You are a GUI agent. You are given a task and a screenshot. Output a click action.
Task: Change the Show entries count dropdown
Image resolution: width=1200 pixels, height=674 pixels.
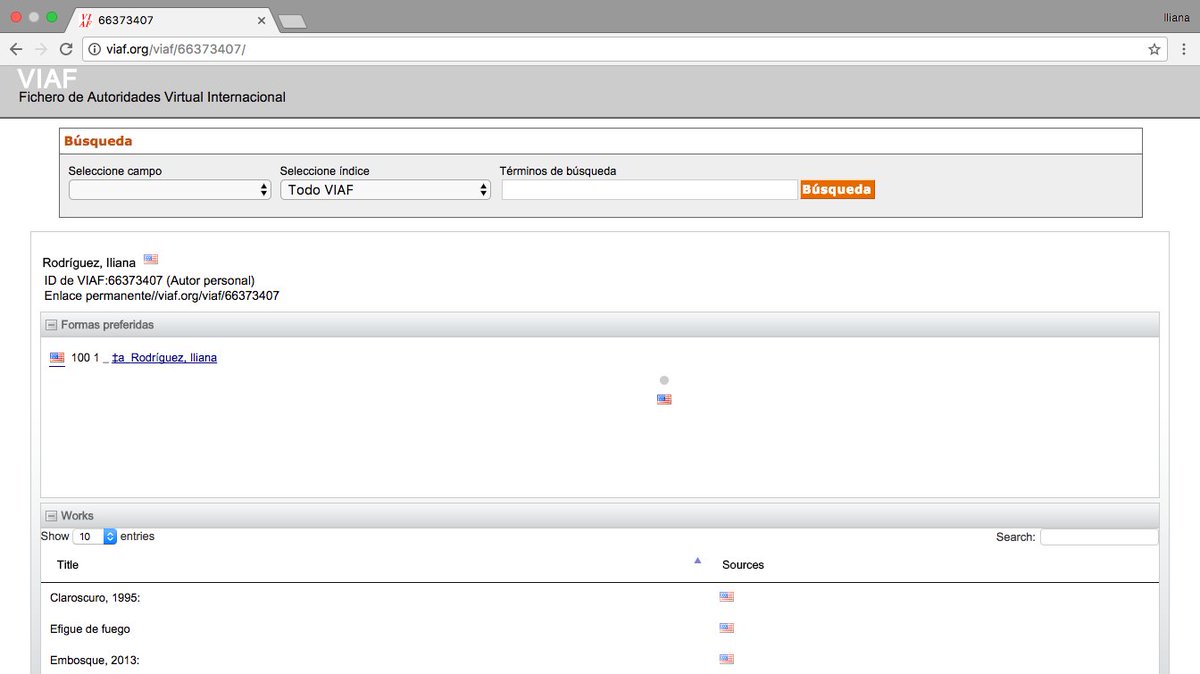(x=95, y=537)
